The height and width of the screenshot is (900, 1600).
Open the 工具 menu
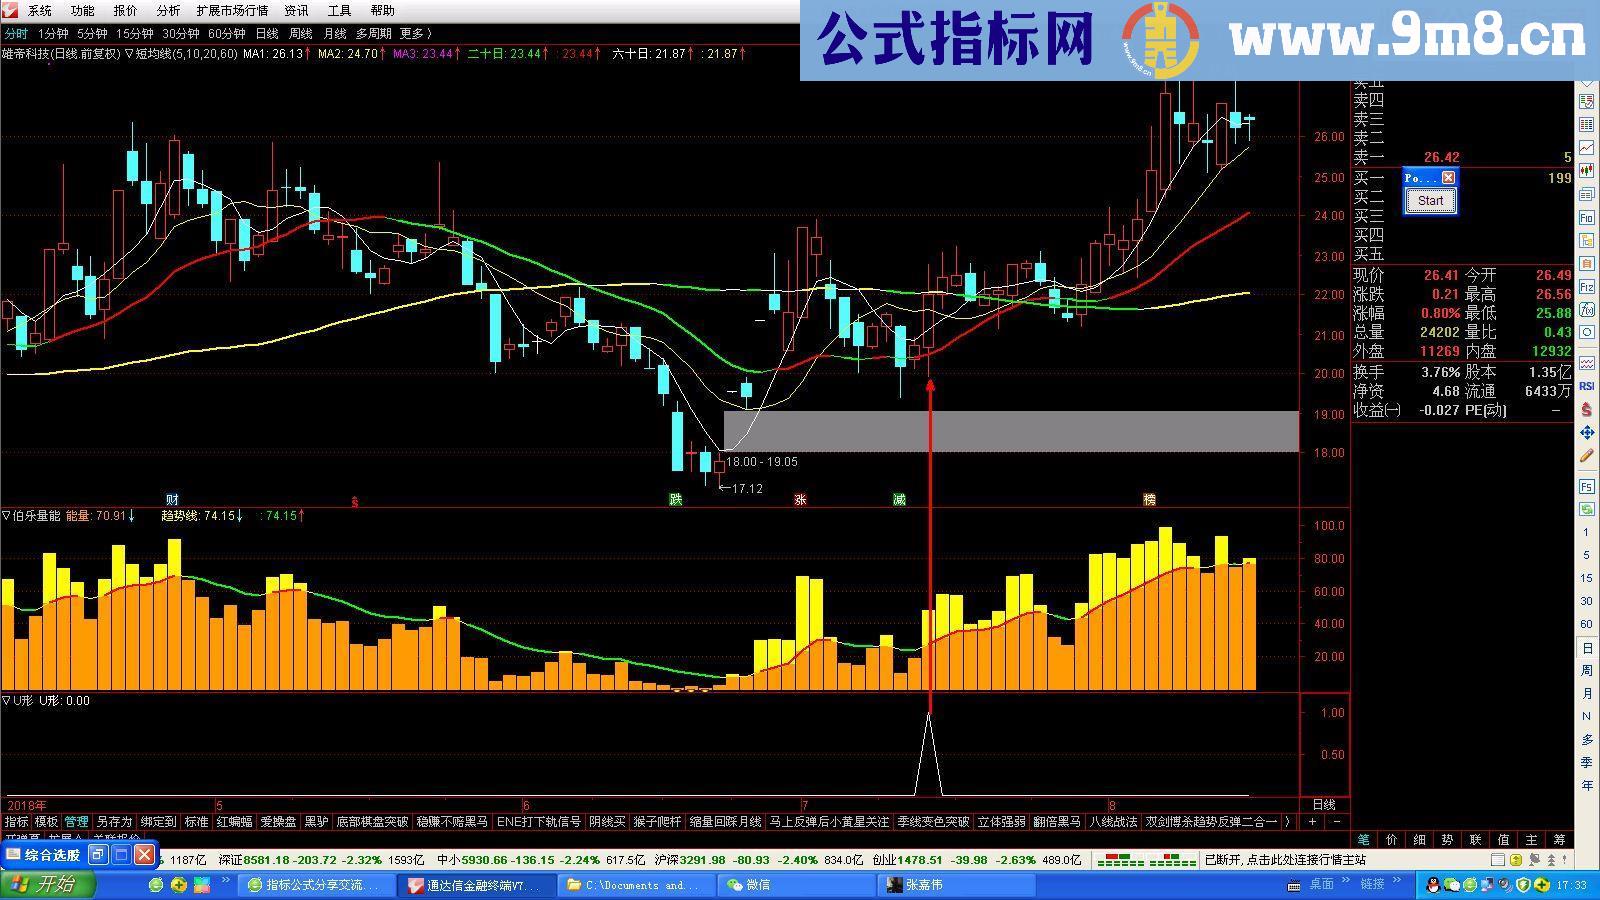tap(340, 11)
